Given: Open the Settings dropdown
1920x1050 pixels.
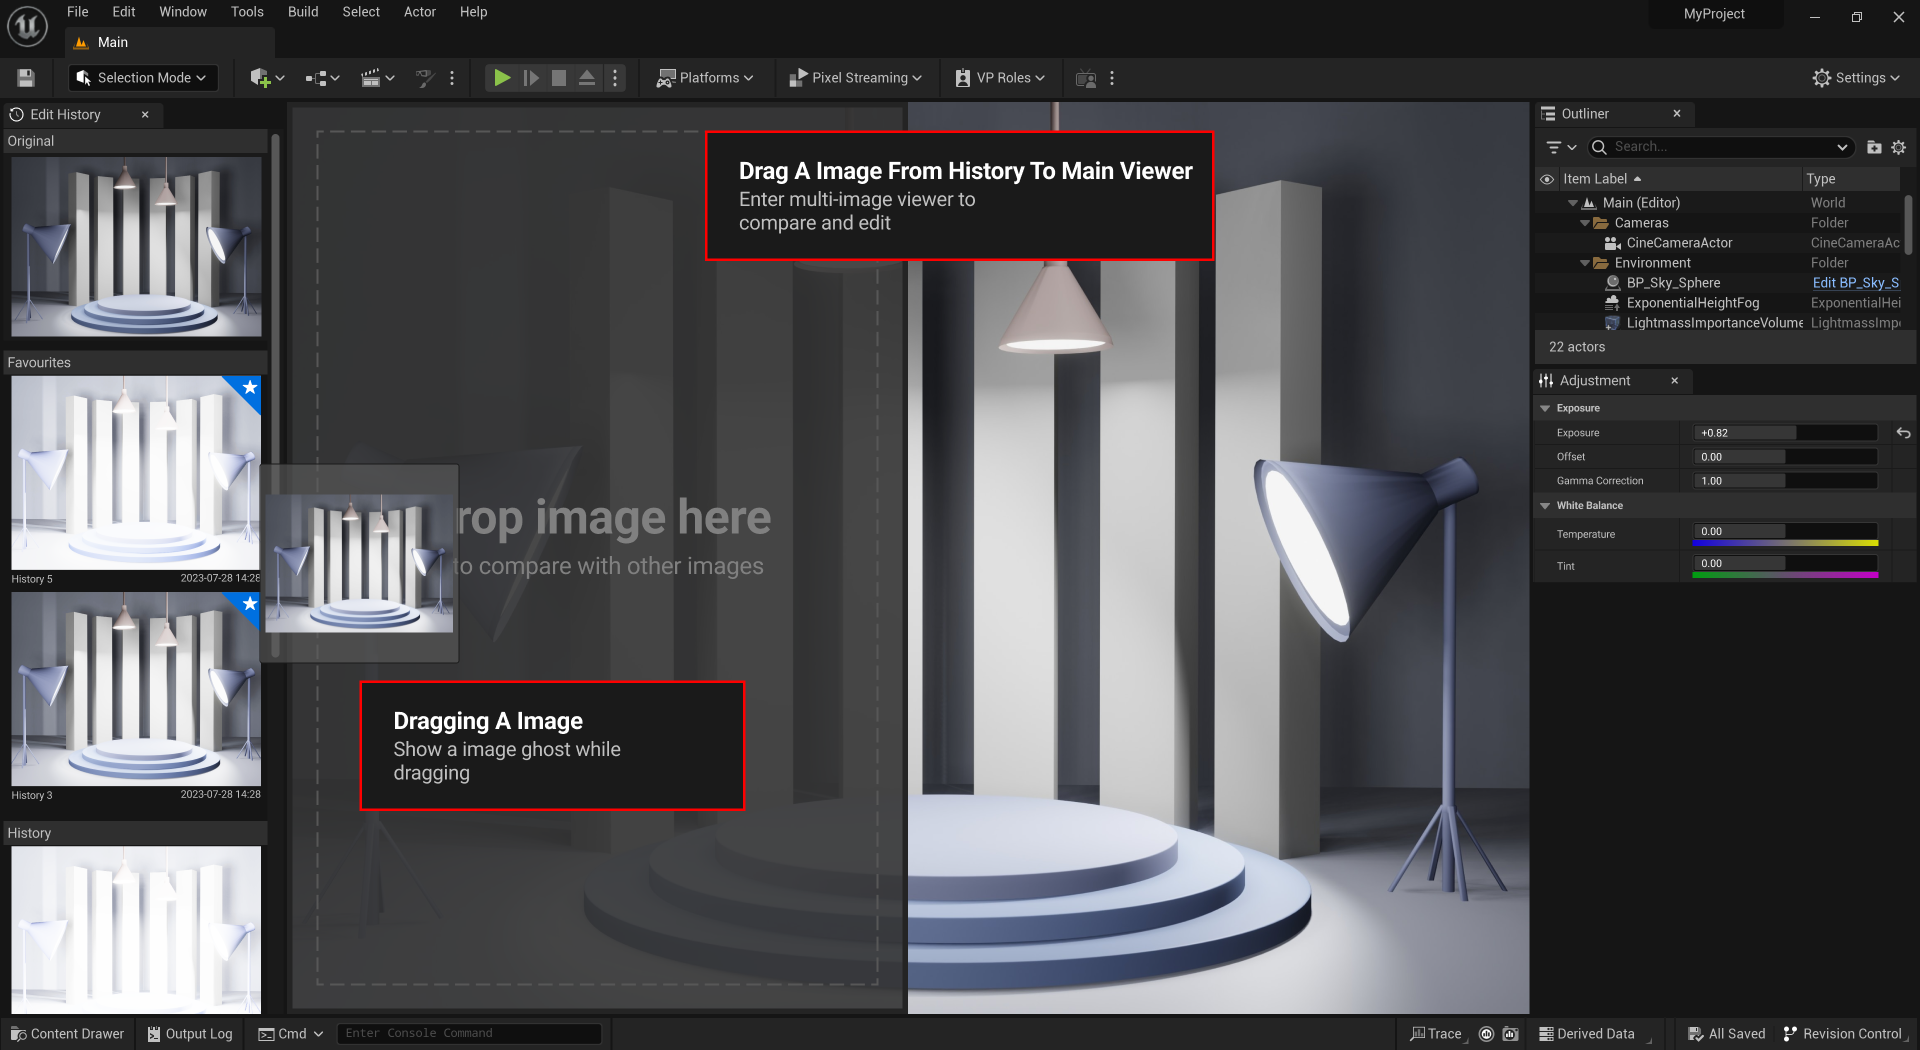Looking at the screenshot, I should coord(1856,78).
